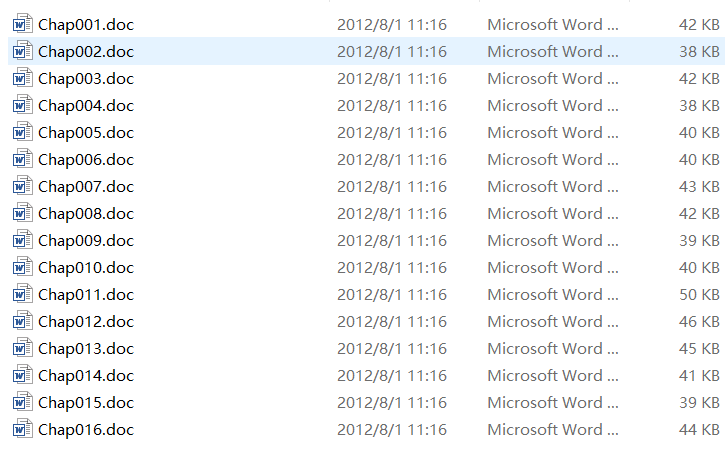Click the Word icon next to Chap001.doc
The image size is (728, 452).
coord(22,24)
